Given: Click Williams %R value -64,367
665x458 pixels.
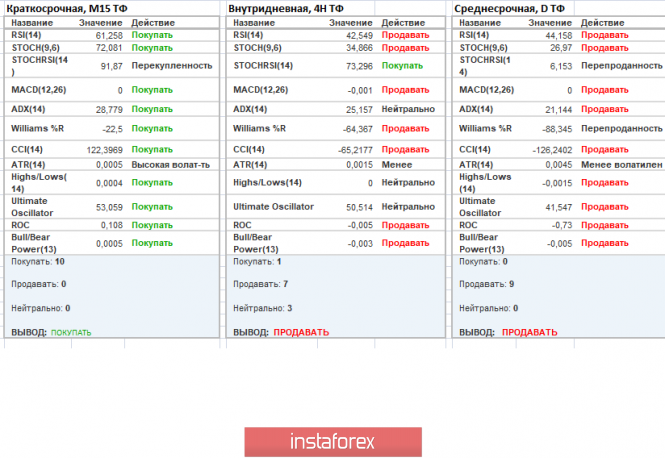Looking at the screenshot, I should (358, 129).
